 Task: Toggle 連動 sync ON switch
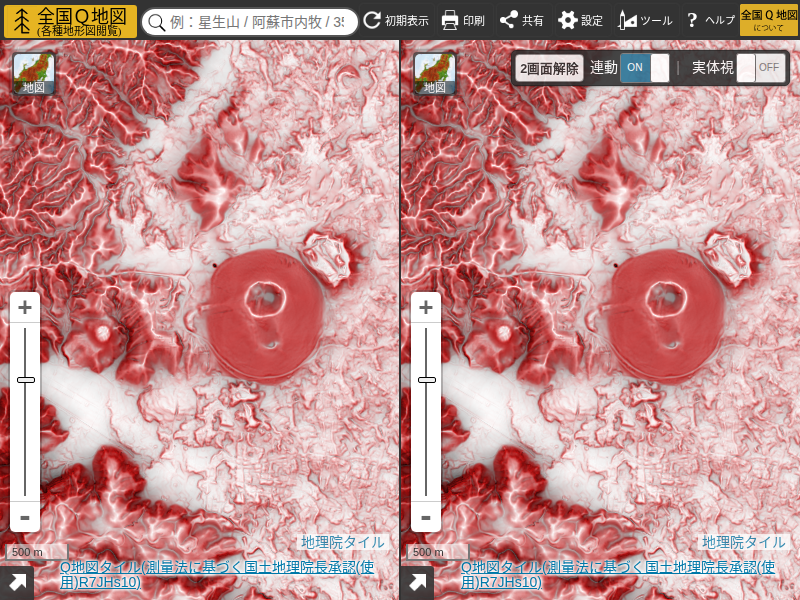click(645, 68)
